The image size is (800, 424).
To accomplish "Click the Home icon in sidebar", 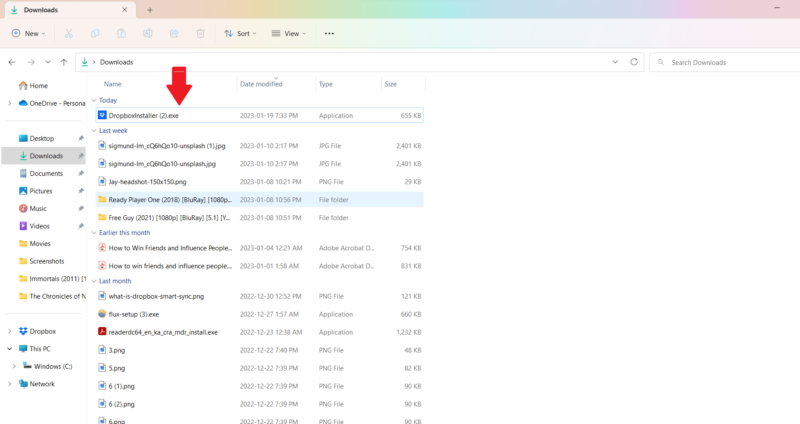I will tap(23, 86).
